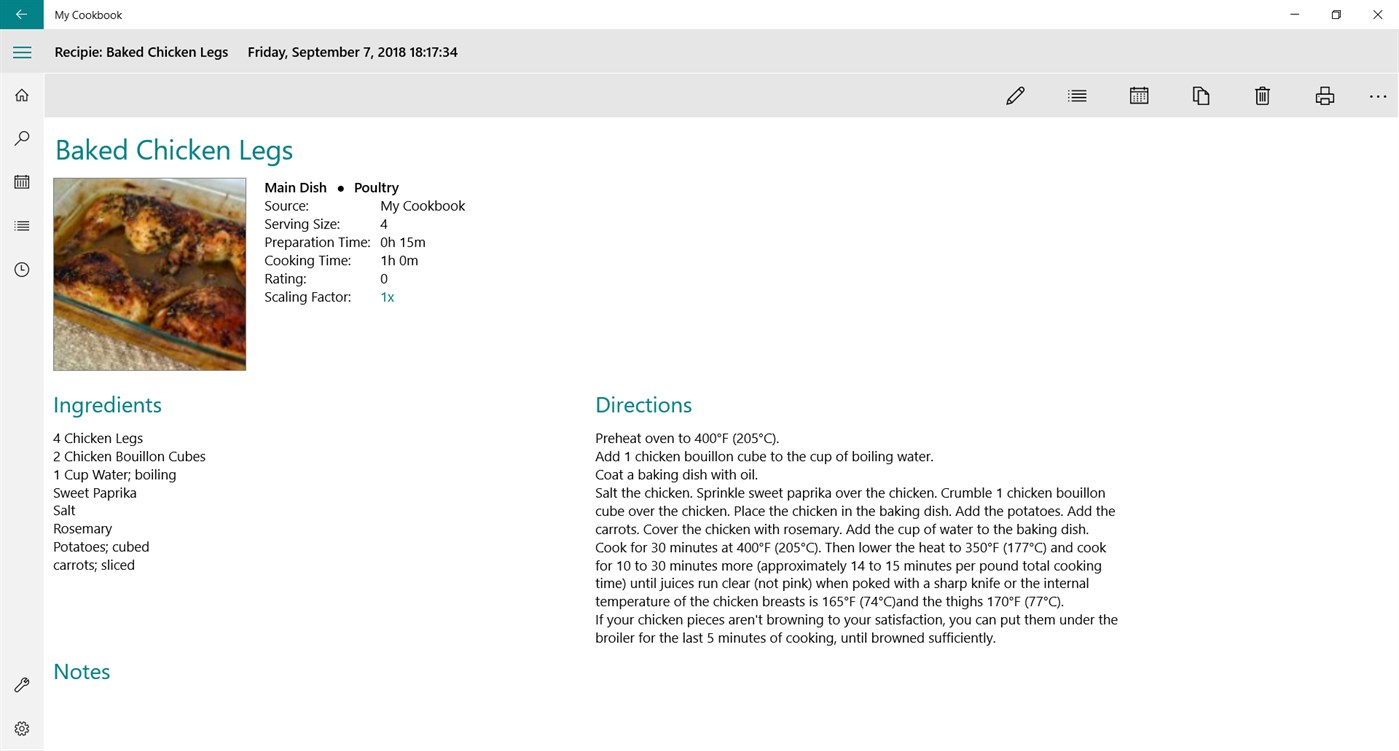
Task: Schedule this recipe on the calendar
Action: click(x=1139, y=95)
